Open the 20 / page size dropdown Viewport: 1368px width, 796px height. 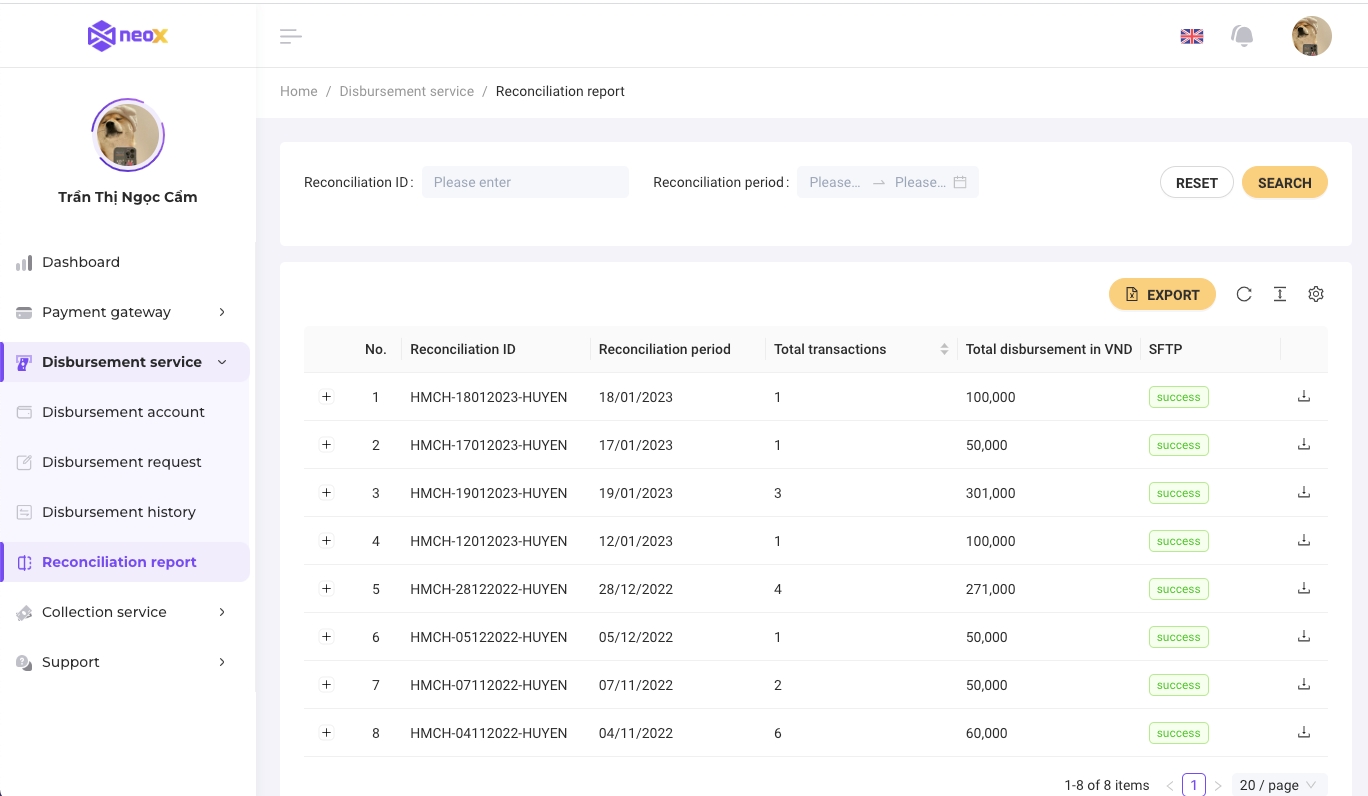coord(1278,785)
